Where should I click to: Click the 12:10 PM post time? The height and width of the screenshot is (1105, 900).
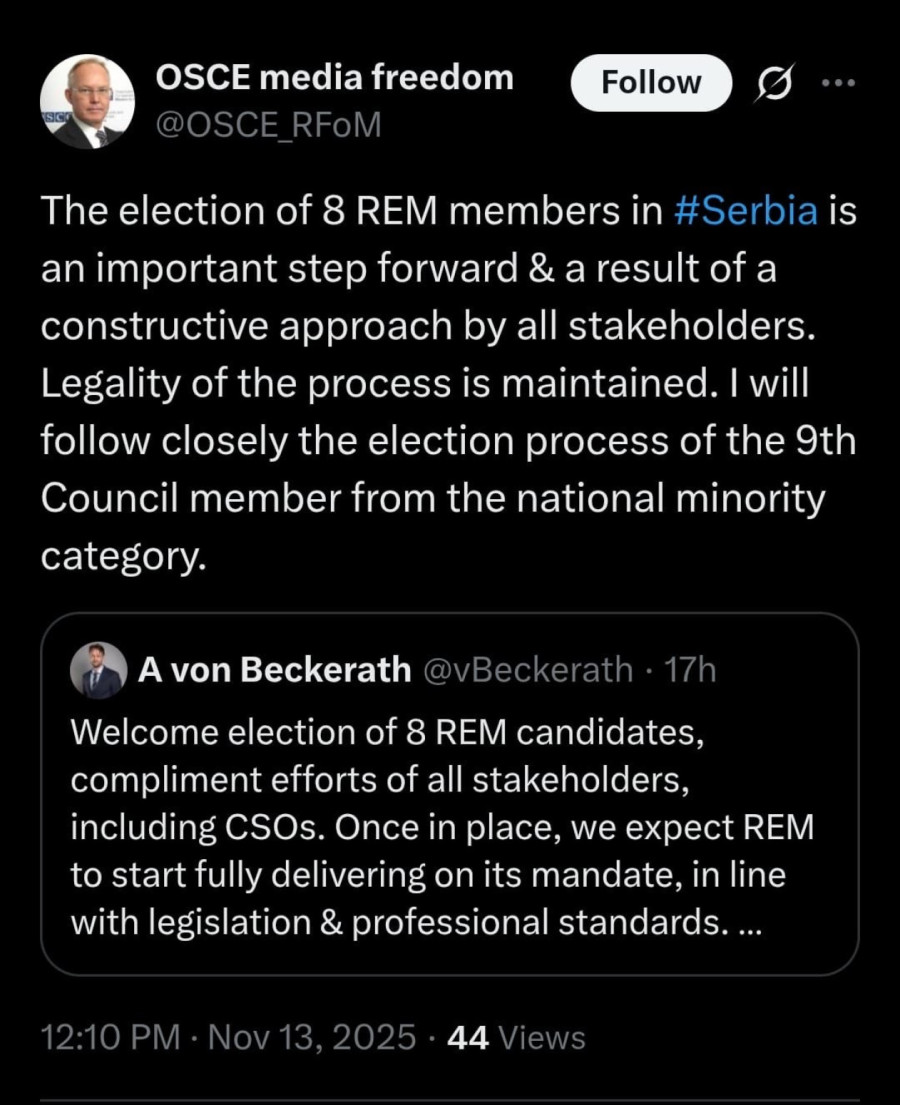(x=109, y=1038)
